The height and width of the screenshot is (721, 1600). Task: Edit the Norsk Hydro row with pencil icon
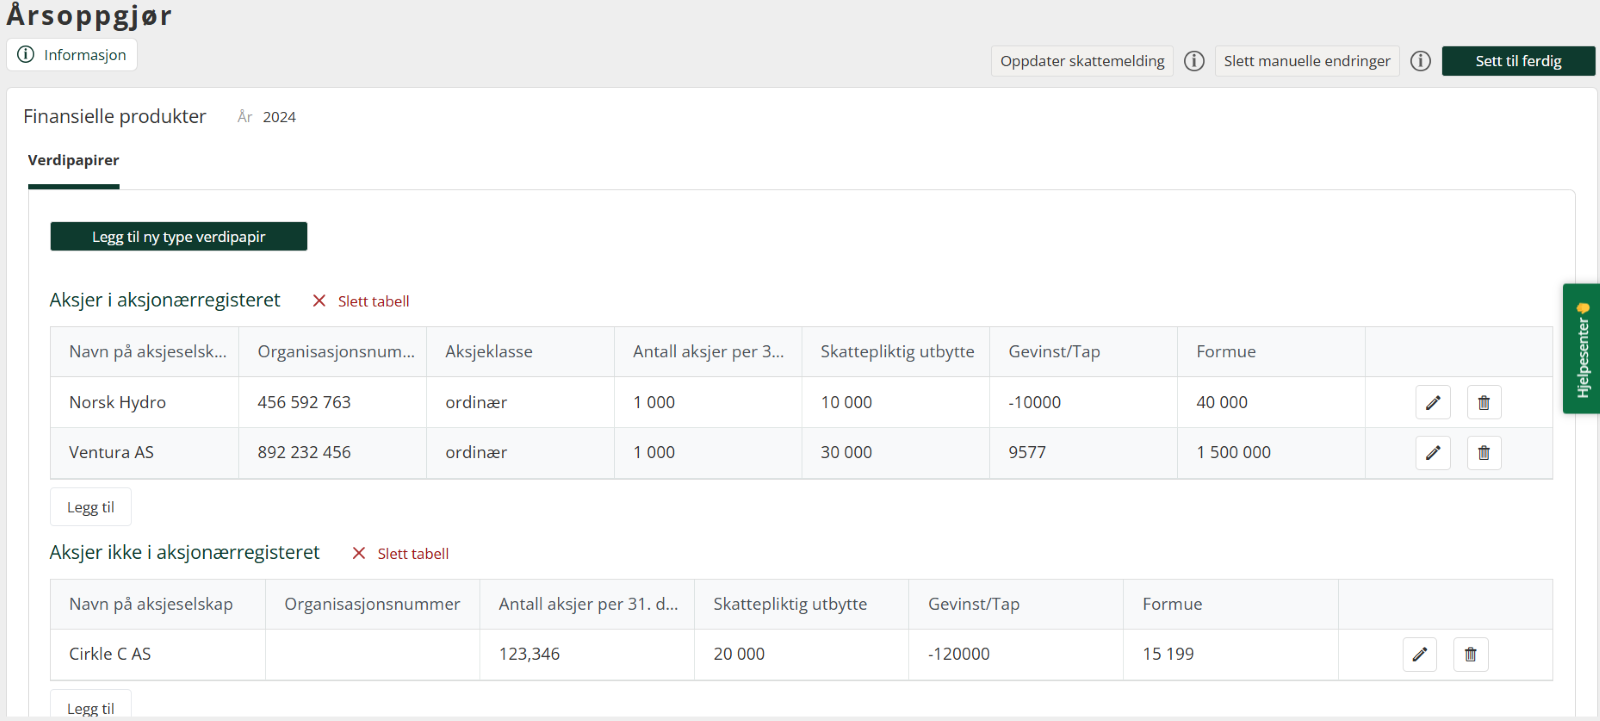click(x=1433, y=402)
